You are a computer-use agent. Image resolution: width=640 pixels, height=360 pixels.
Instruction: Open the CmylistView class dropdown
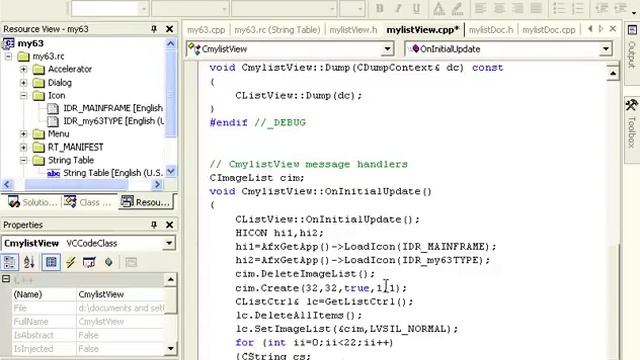[387, 49]
